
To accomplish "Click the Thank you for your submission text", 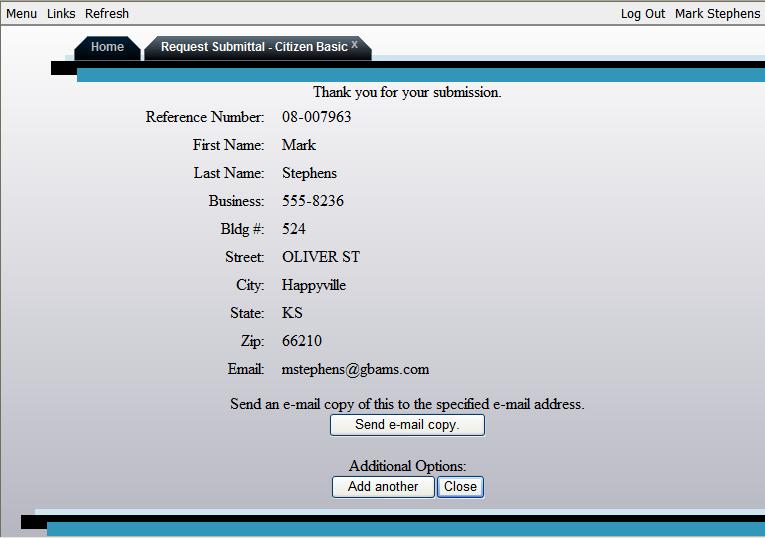I will (x=407, y=92).
